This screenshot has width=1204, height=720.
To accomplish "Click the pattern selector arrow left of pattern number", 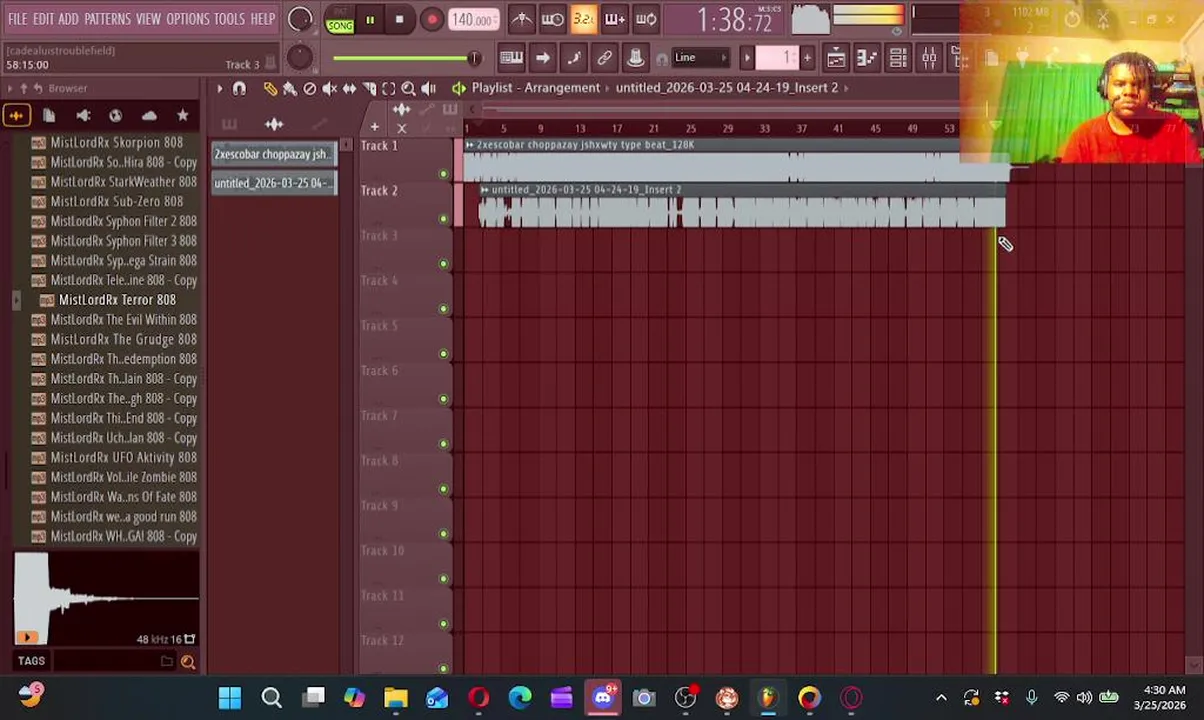I will pyautogui.click(x=747, y=58).
